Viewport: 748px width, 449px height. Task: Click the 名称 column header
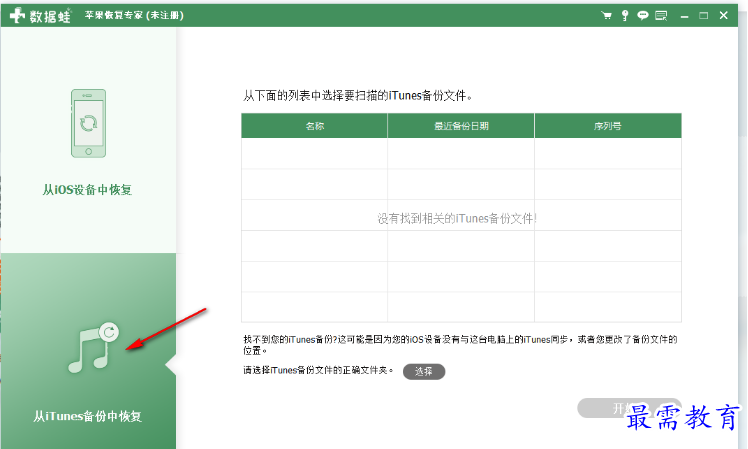coord(314,126)
